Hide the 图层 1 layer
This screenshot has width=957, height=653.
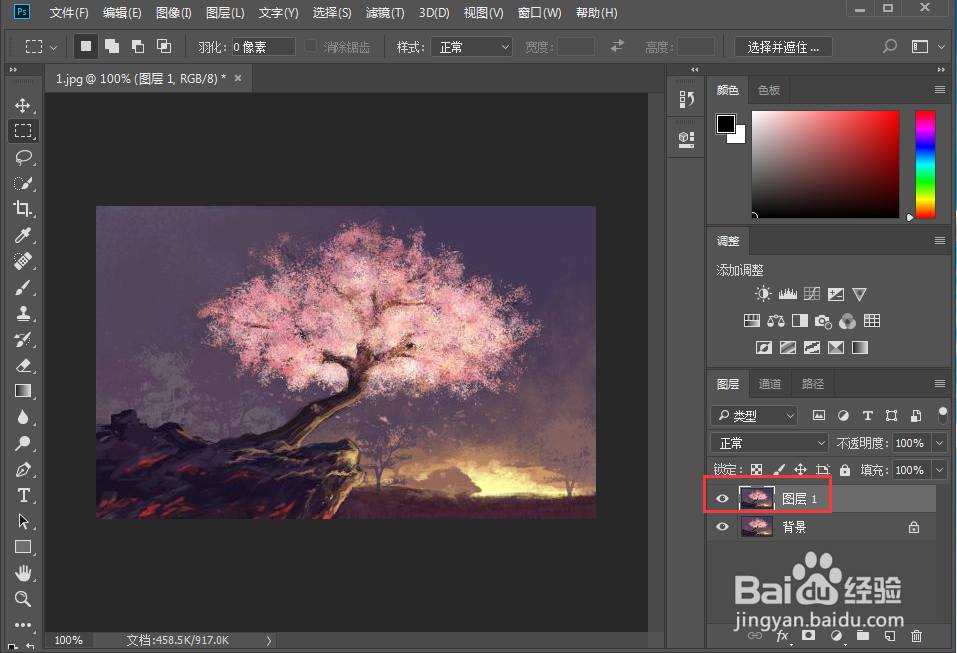[x=722, y=499]
